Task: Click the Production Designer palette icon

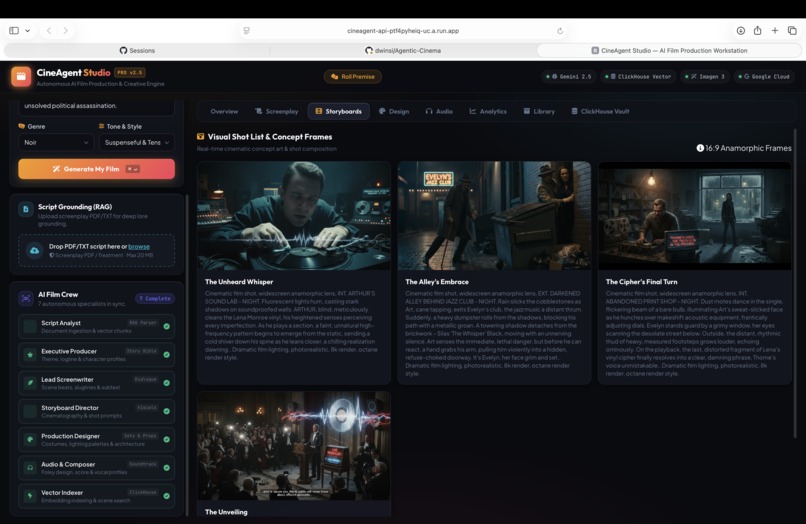Action: pos(30,440)
